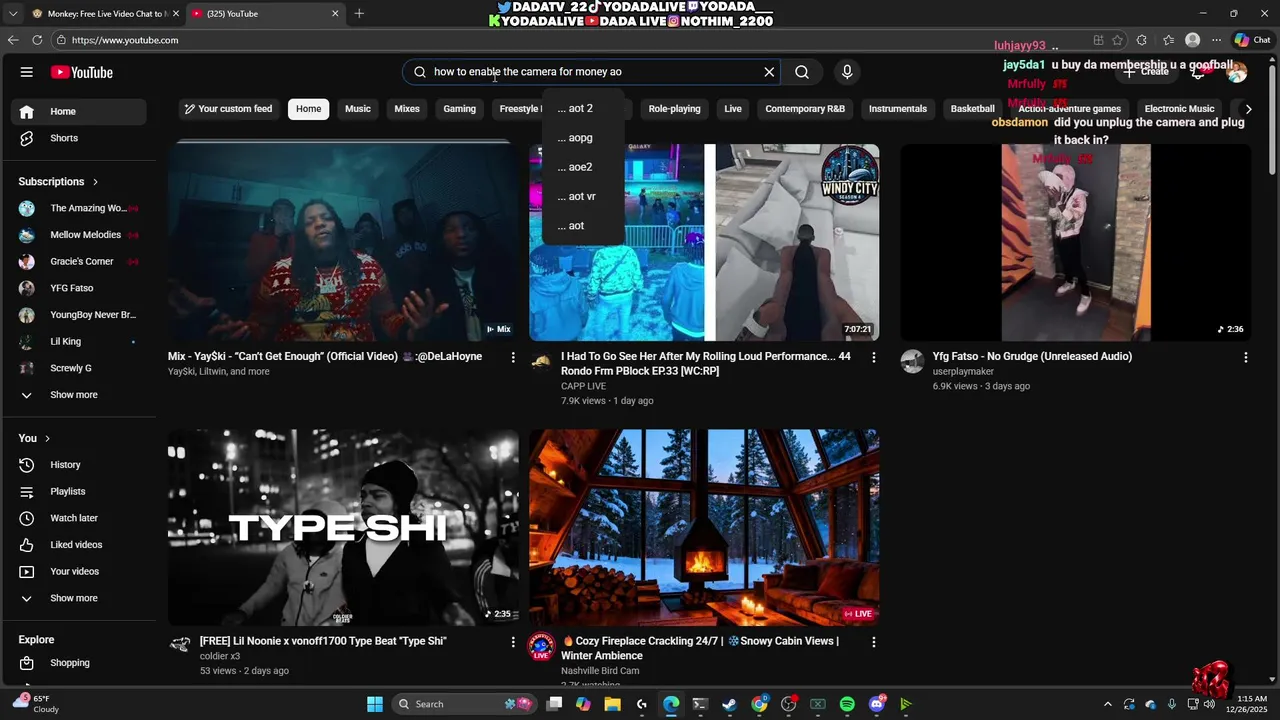
Task: Select the Home chip
Action: (309, 109)
